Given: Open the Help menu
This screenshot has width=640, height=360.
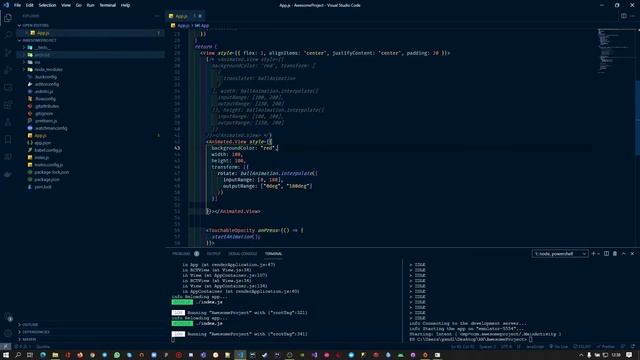Looking at the screenshot, I should point(126,5).
